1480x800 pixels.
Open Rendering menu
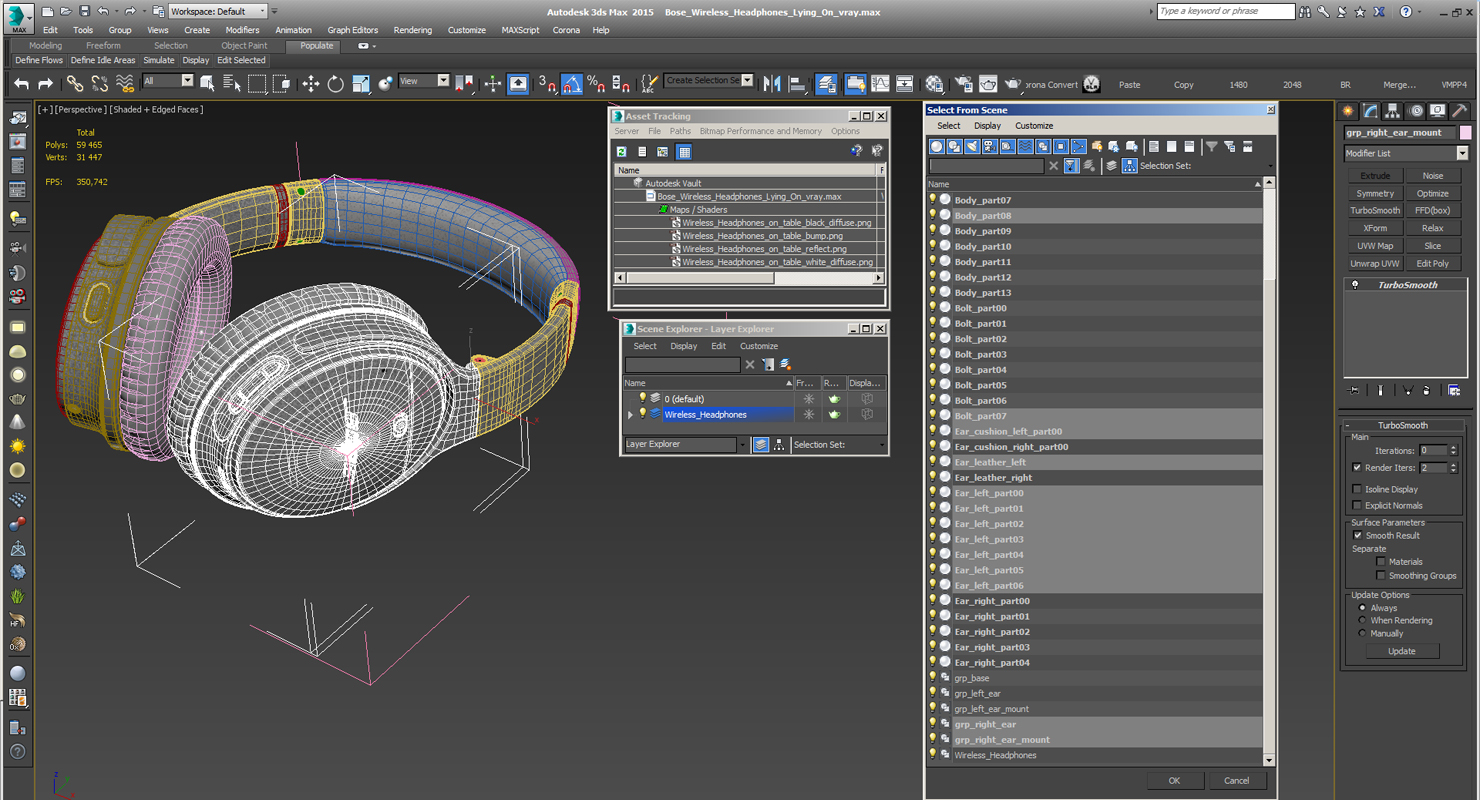(412, 30)
